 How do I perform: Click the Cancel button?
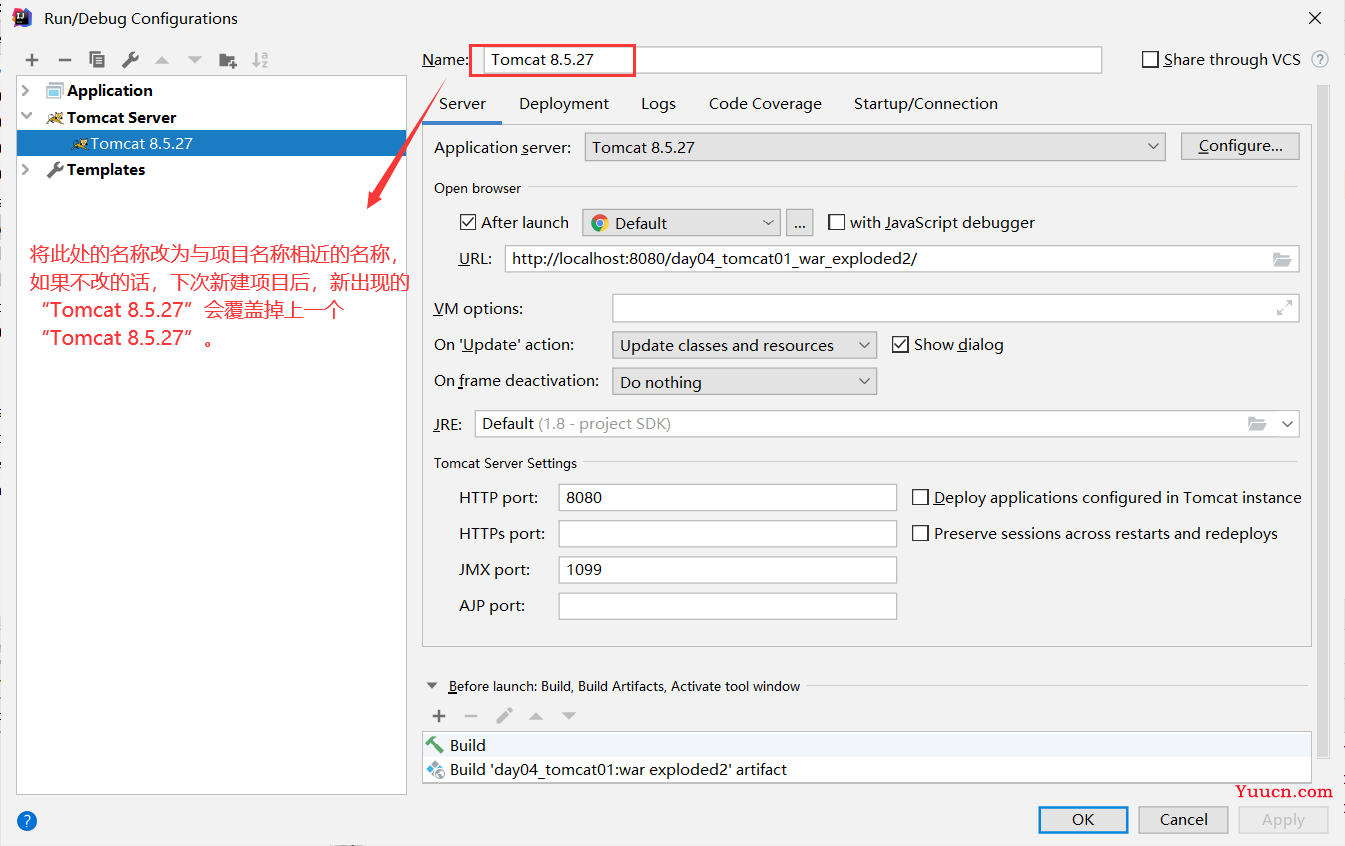1184,820
